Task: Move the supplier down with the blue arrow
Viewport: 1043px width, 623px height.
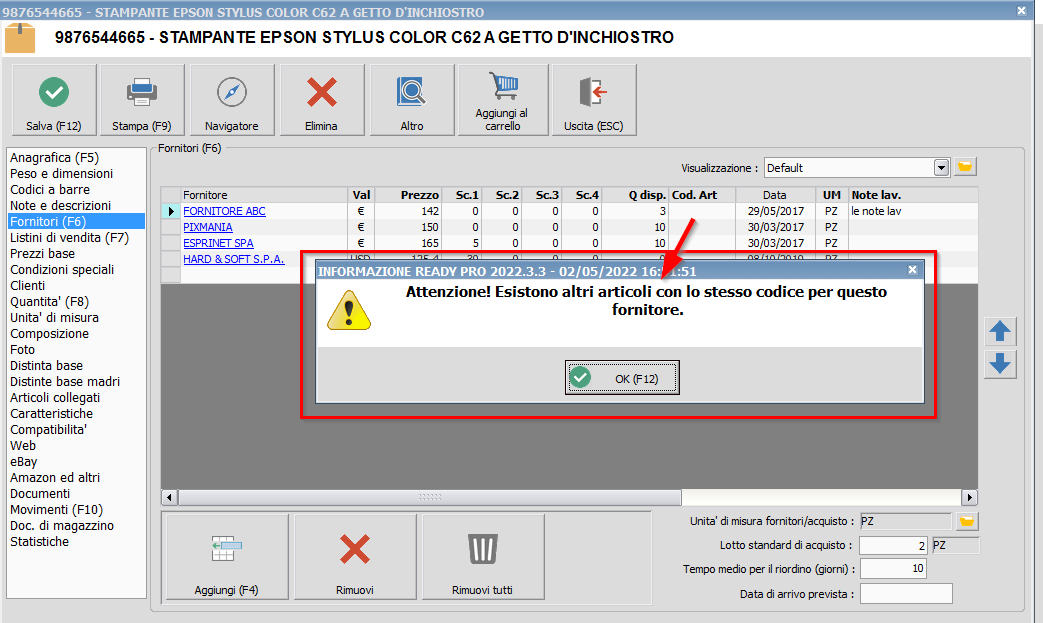Action: 1000,364
